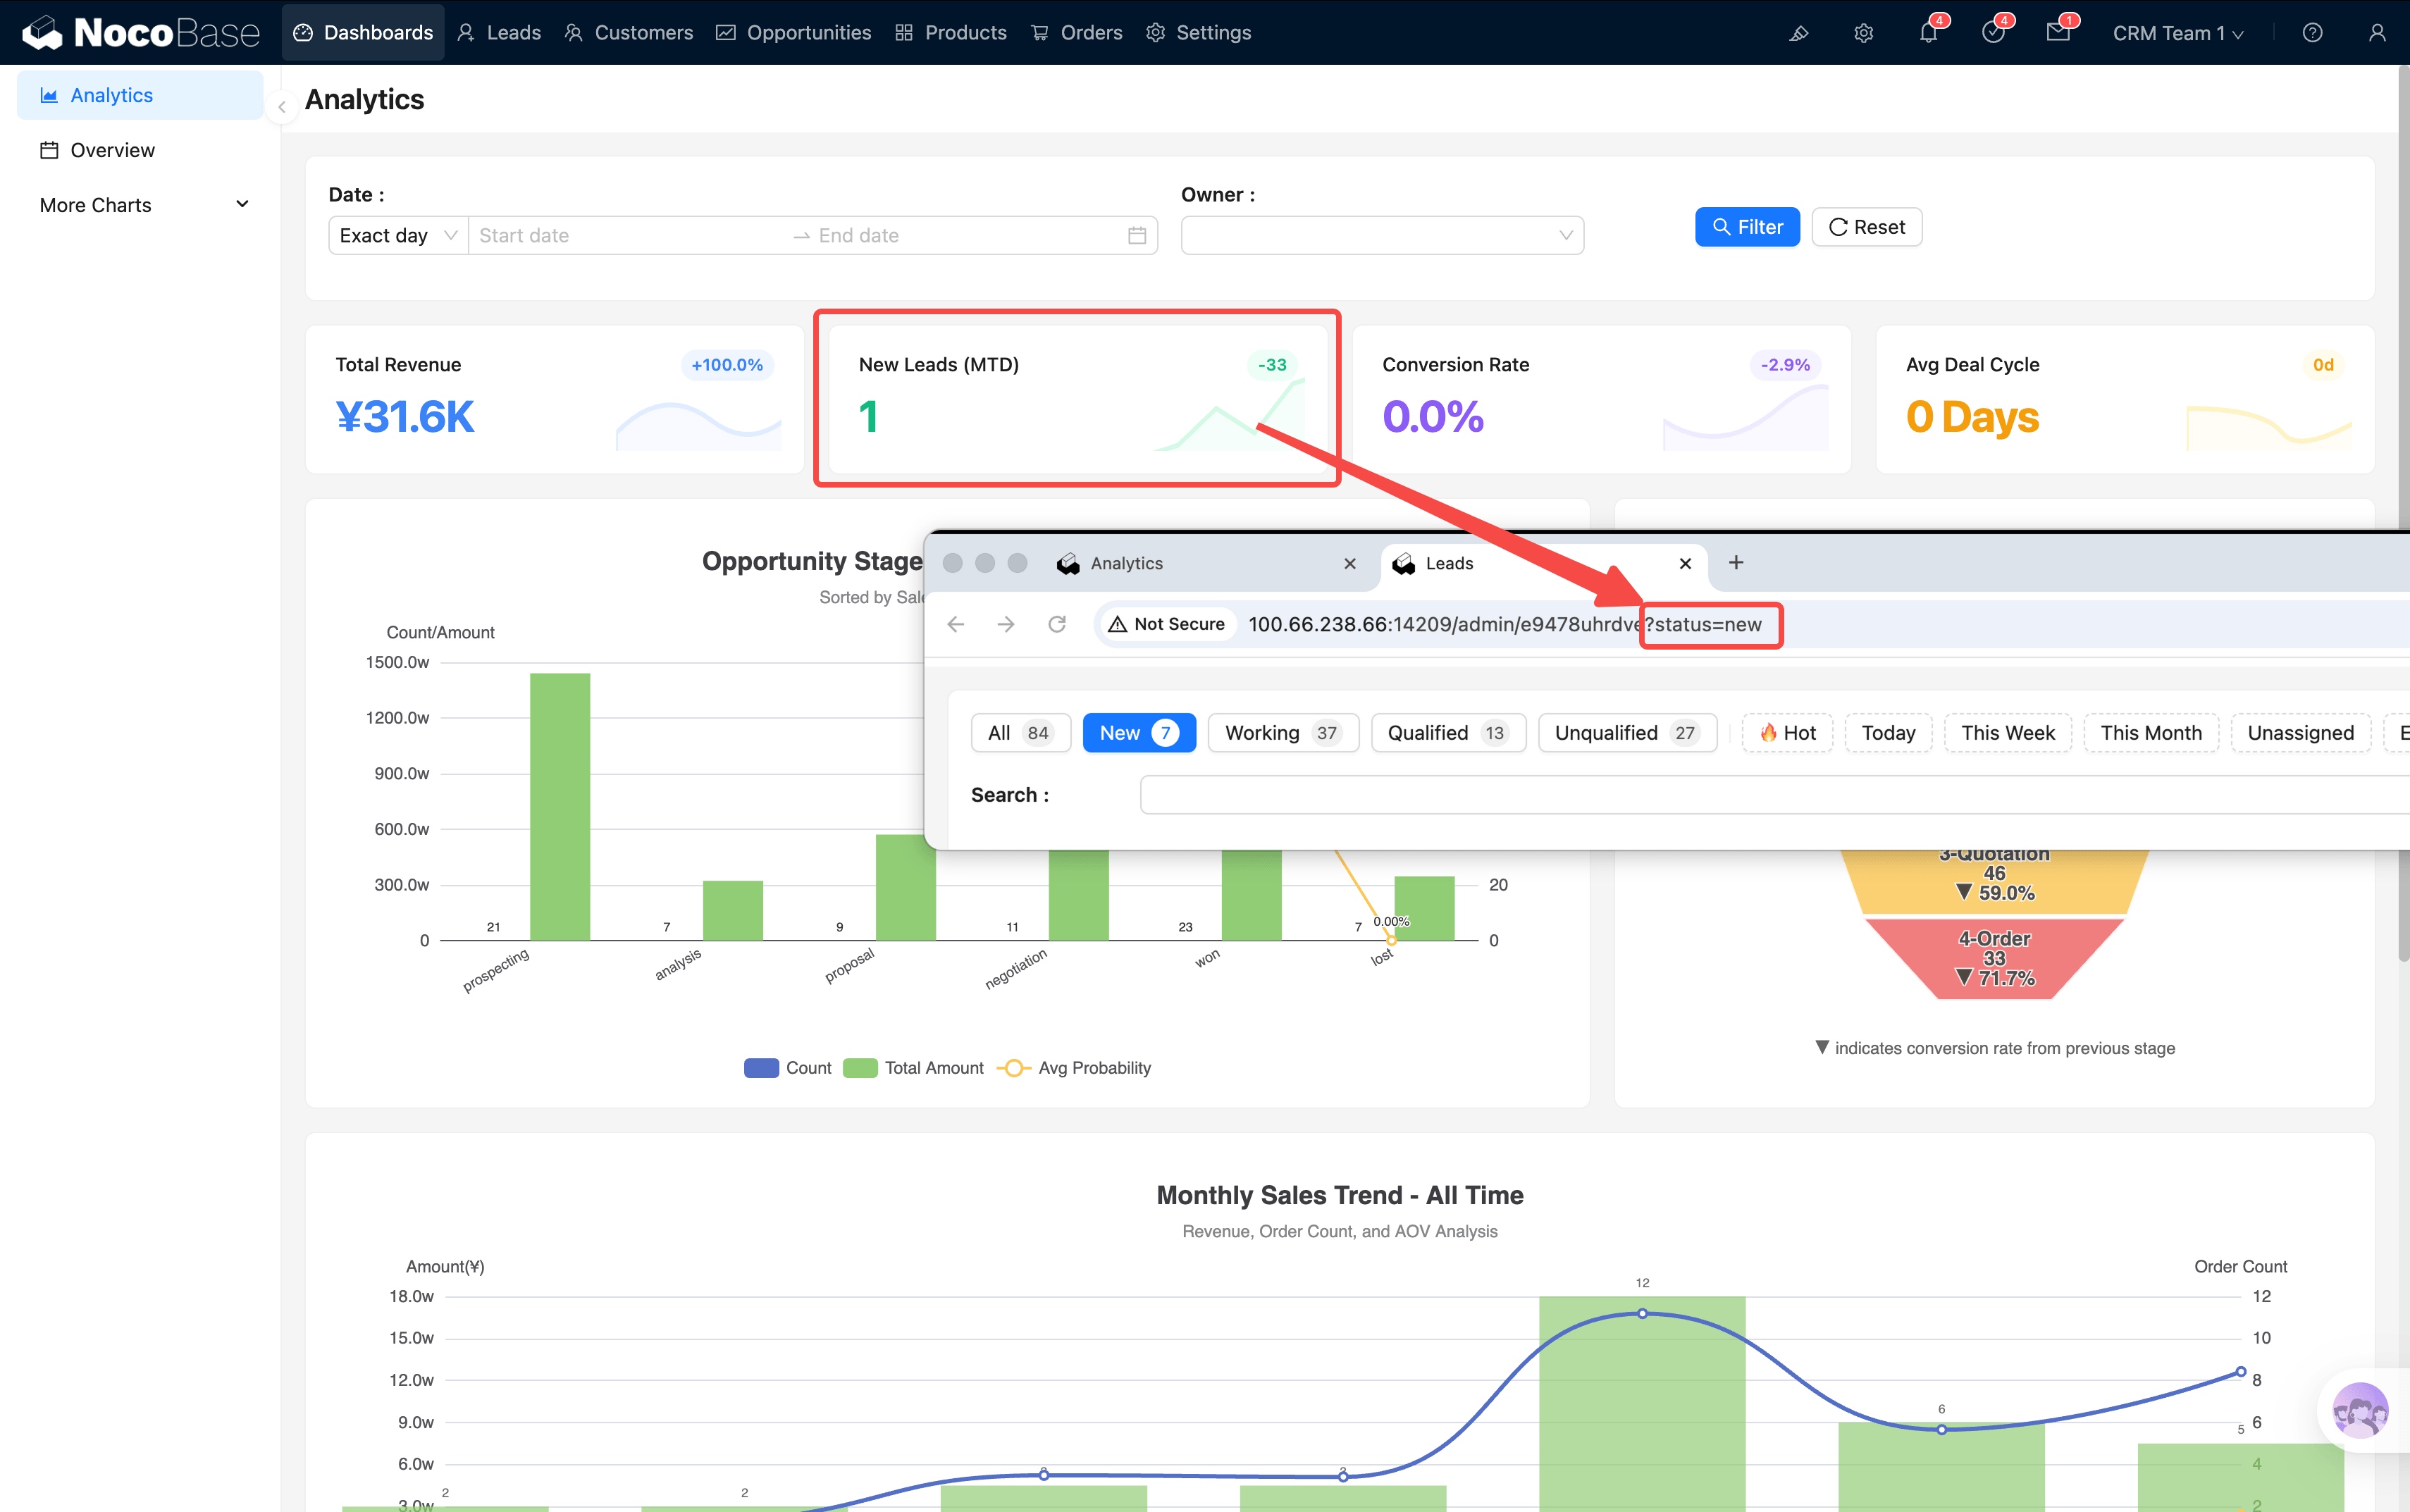This screenshot has width=2410, height=1512.
Task: Open the user profile icon
Action: point(2377,33)
